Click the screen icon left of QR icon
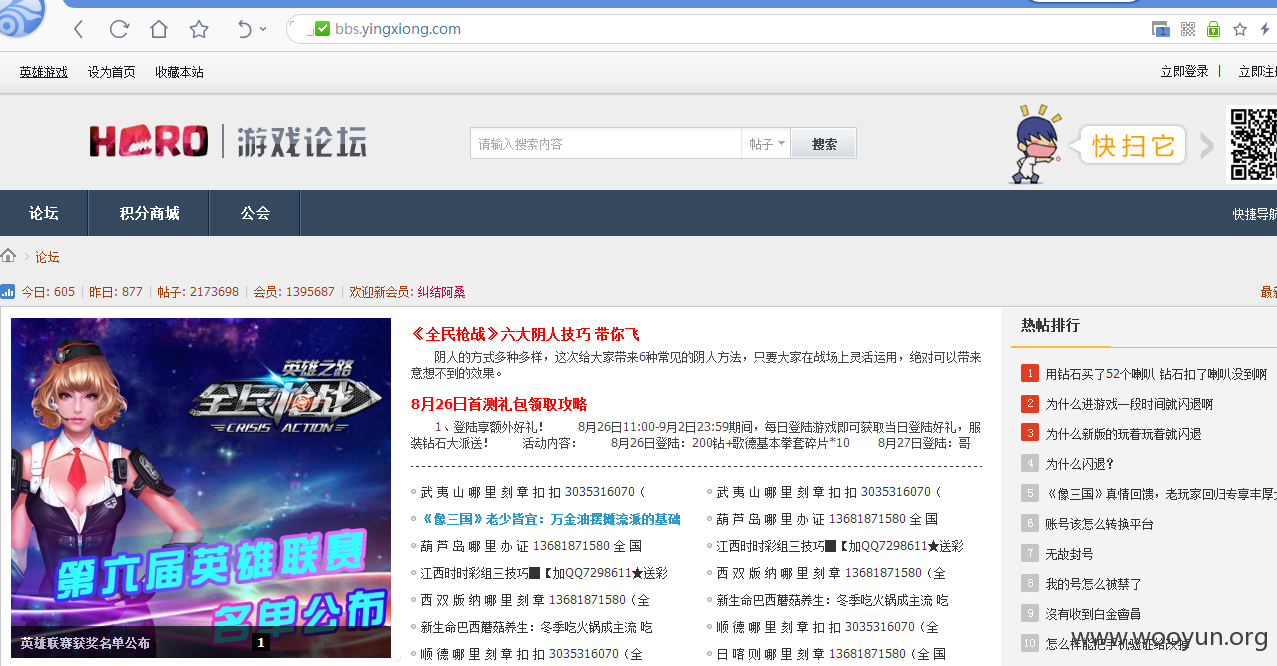Image resolution: width=1277 pixels, height=666 pixels. [x=1161, y=29]
